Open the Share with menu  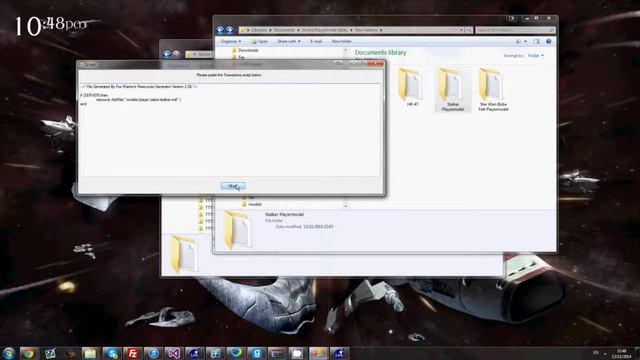point(289,41)
